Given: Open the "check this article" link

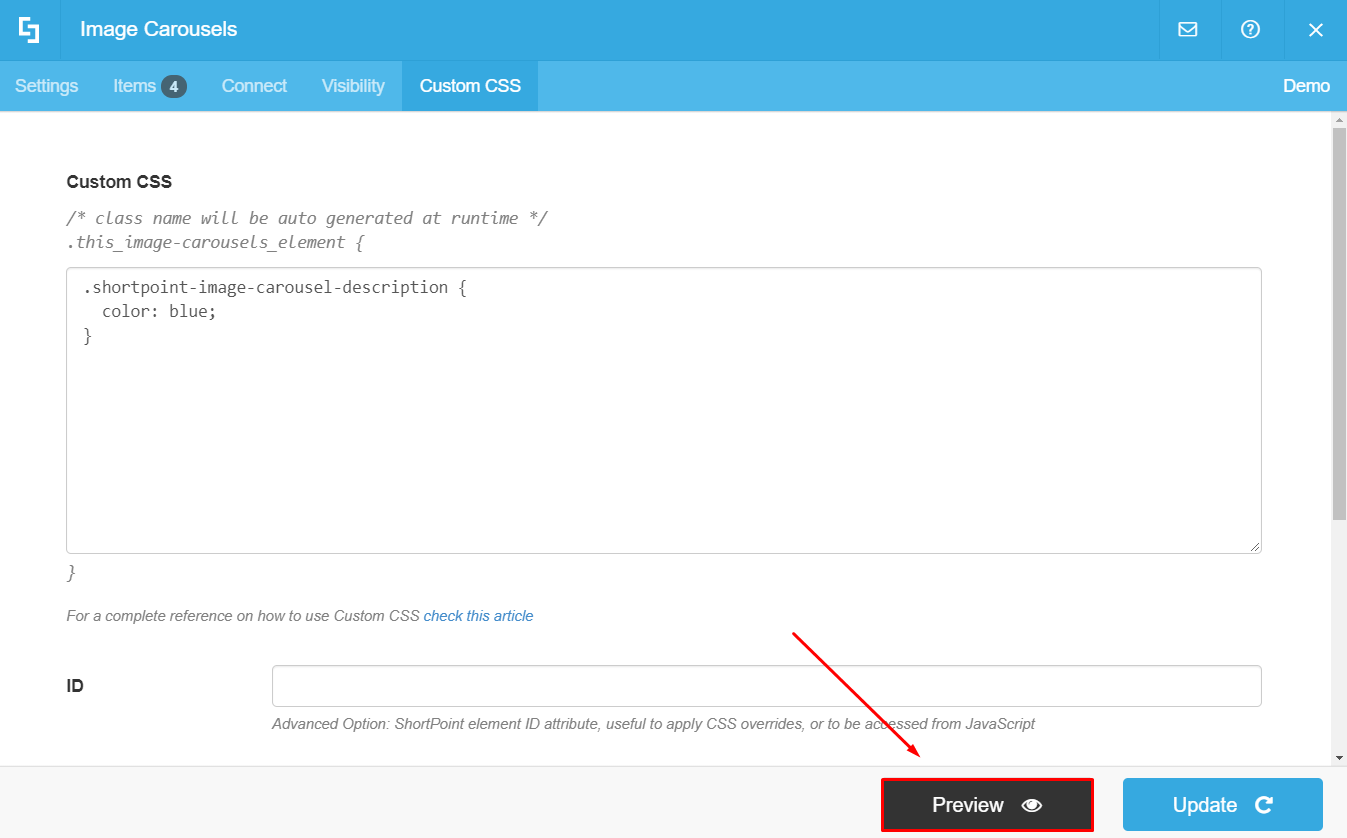Looking at the screenshot, I should click(x=478, y=615).
